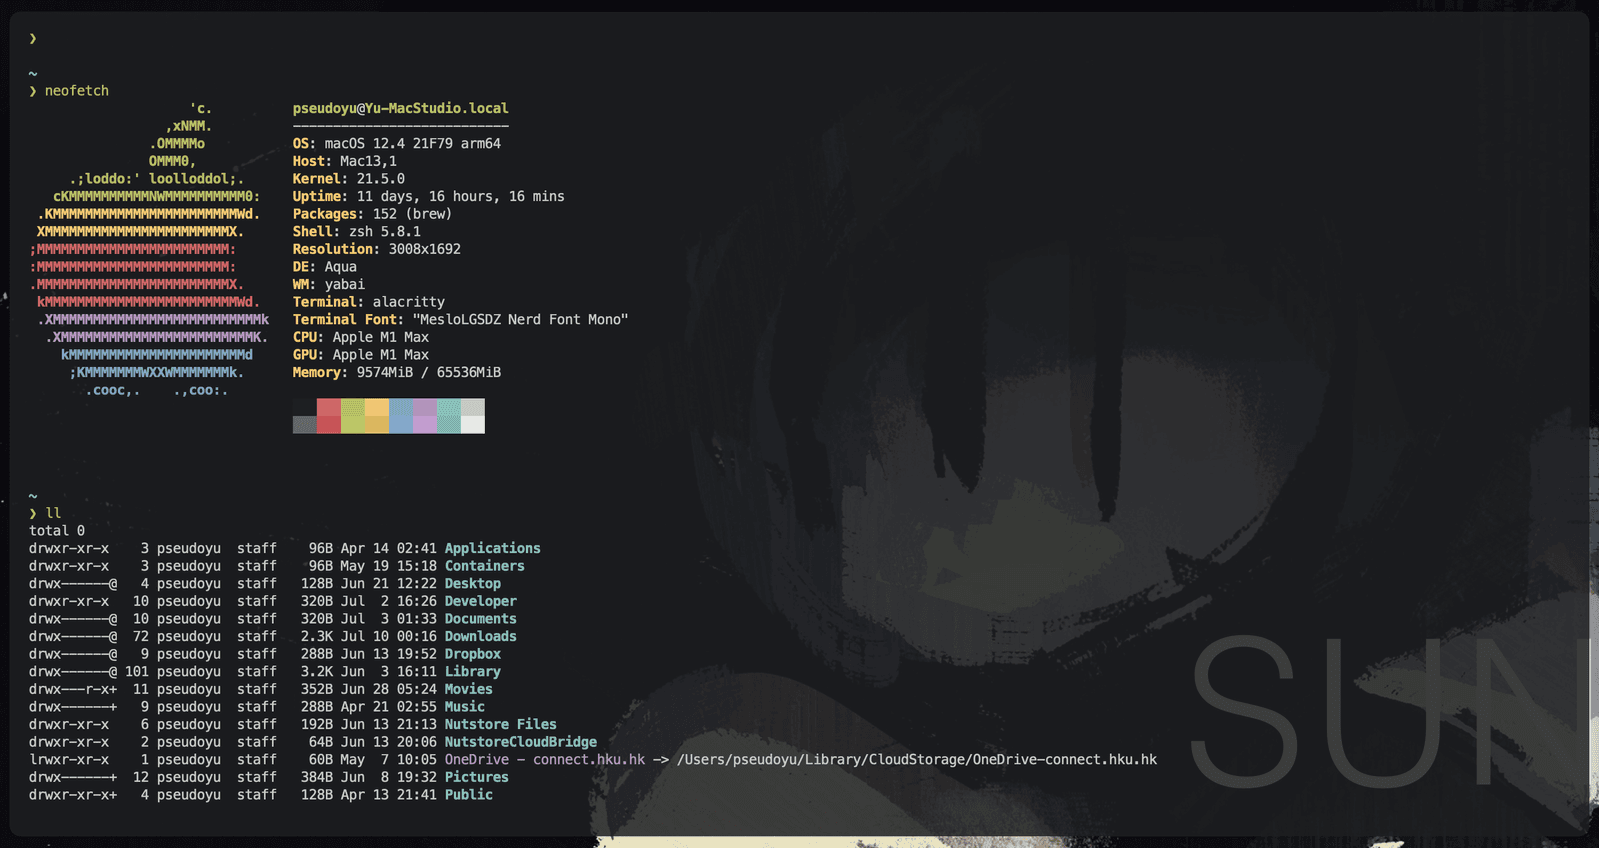Click the red neofetch color swatch
This screenshot has width=1599, height=848.
pos(329,416)
